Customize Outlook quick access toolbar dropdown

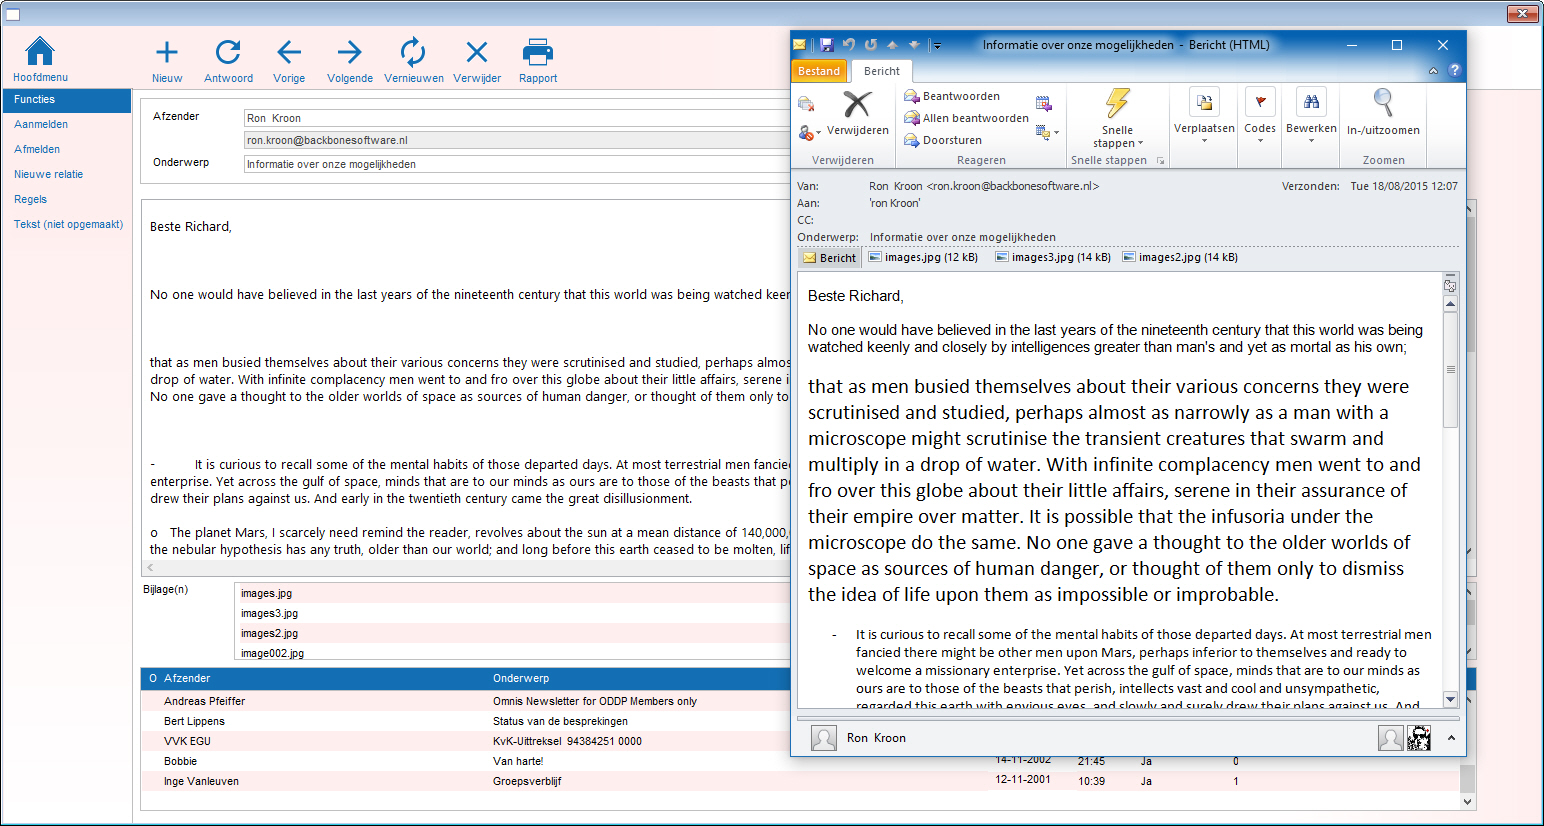[935, 45]
